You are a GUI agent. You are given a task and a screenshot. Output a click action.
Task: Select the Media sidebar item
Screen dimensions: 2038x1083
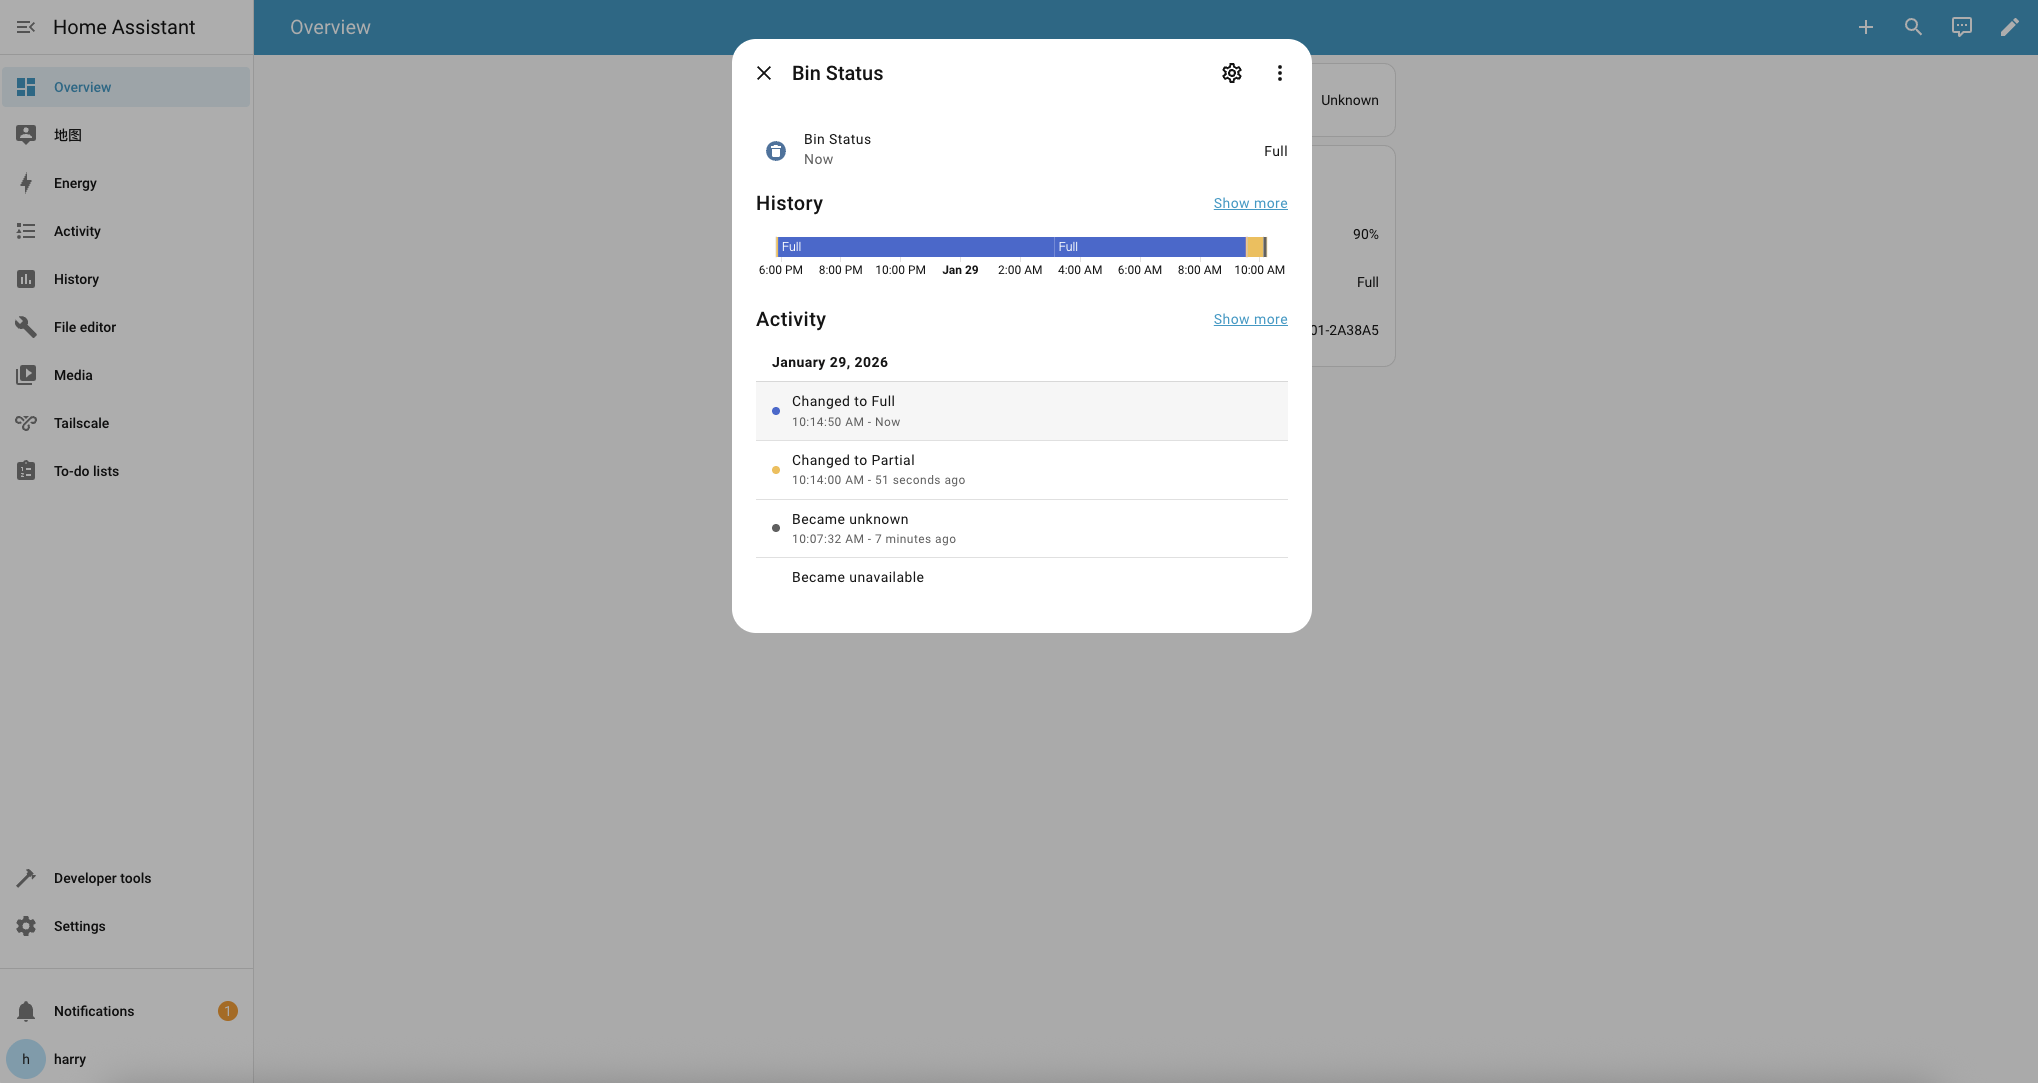pyautogui.click(x=73, y=375)
